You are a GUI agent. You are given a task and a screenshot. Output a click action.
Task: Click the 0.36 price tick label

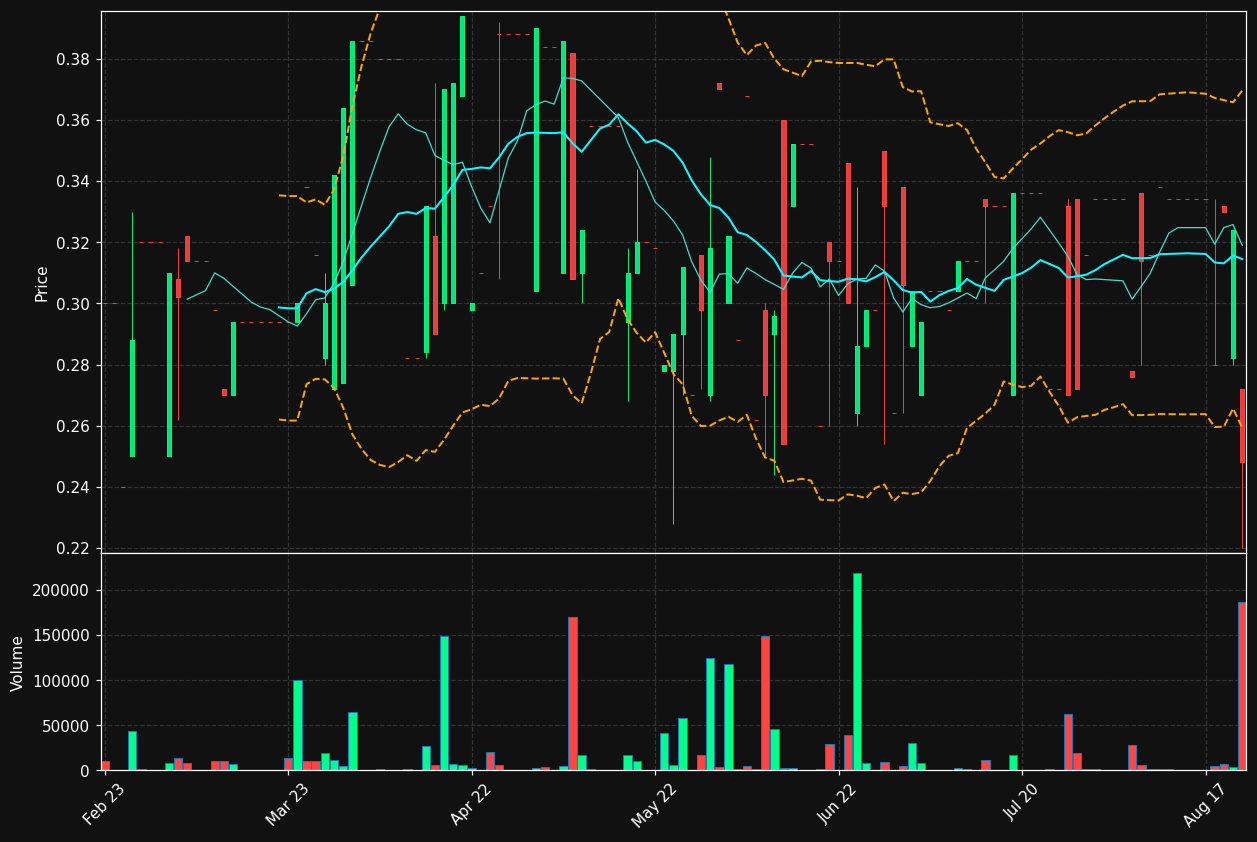[75, 121]
